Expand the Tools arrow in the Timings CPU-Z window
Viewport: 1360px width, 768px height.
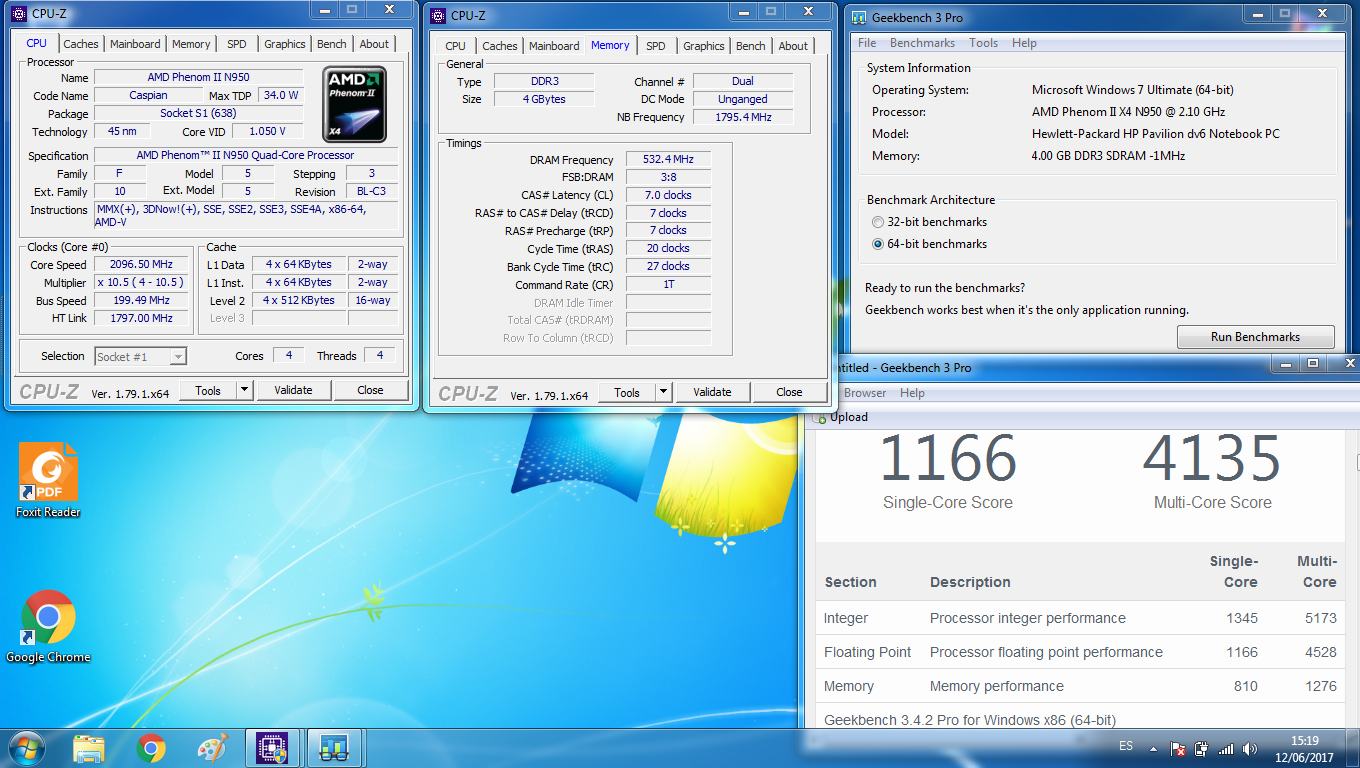[x=664, y=392]
